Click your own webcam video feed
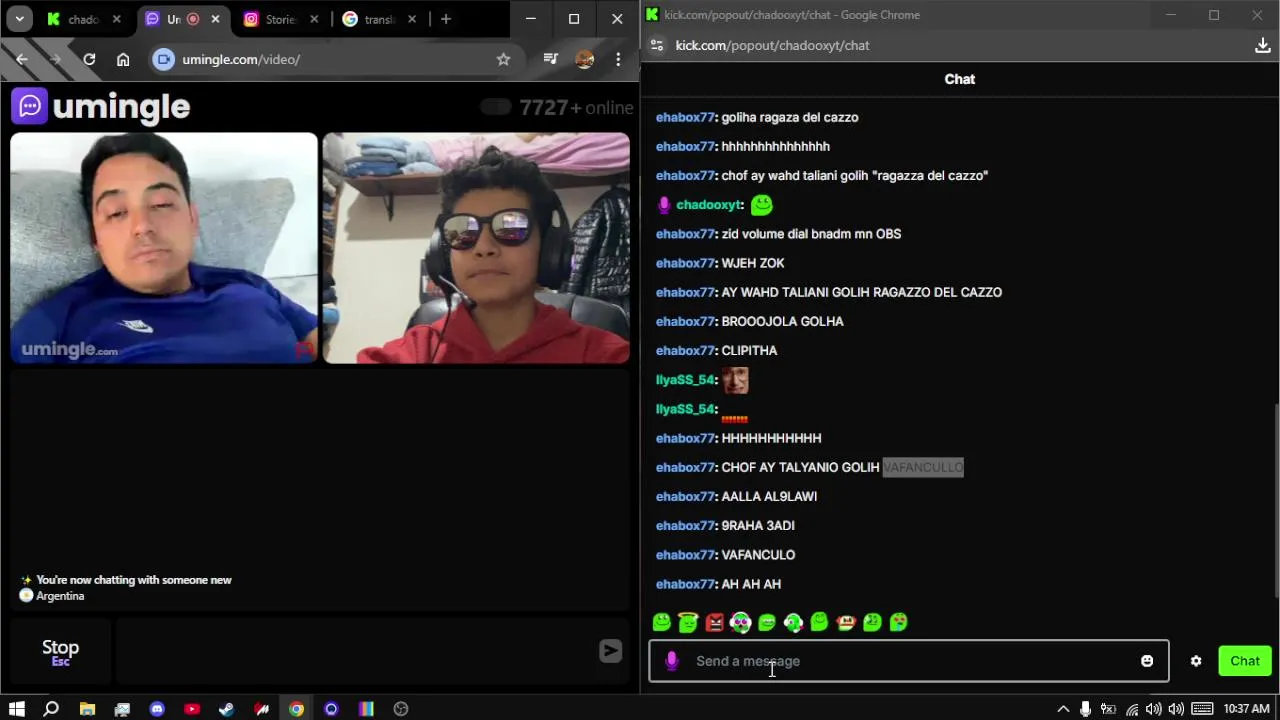The width and height of the screenshot is (1280, 720). 476,248
